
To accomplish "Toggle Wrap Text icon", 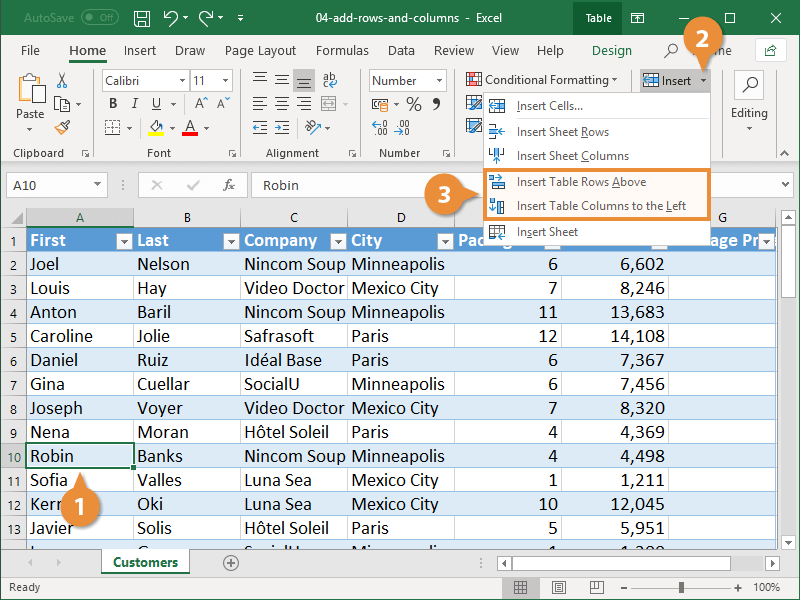I will (x=330, y=80).
